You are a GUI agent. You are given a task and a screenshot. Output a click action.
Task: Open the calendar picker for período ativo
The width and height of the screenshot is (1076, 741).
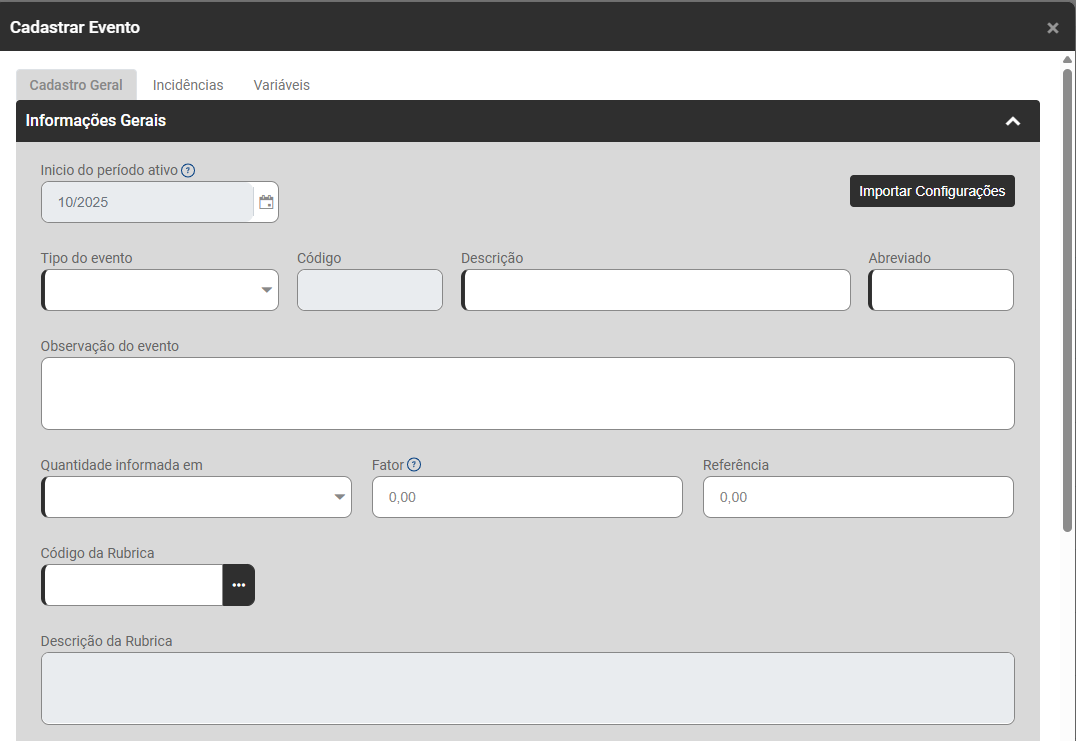(x=266, y=202)
